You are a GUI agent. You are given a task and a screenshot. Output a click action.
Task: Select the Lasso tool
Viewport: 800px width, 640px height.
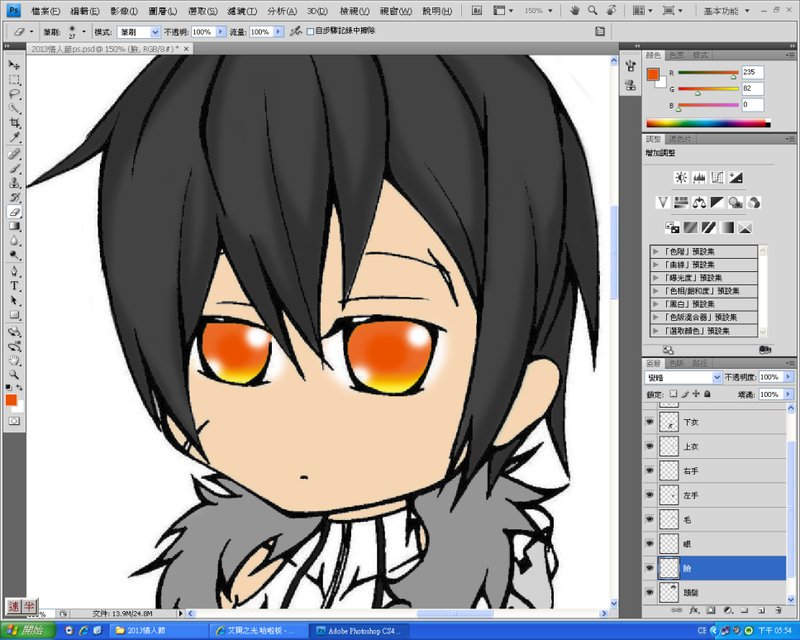pos(14,94)
